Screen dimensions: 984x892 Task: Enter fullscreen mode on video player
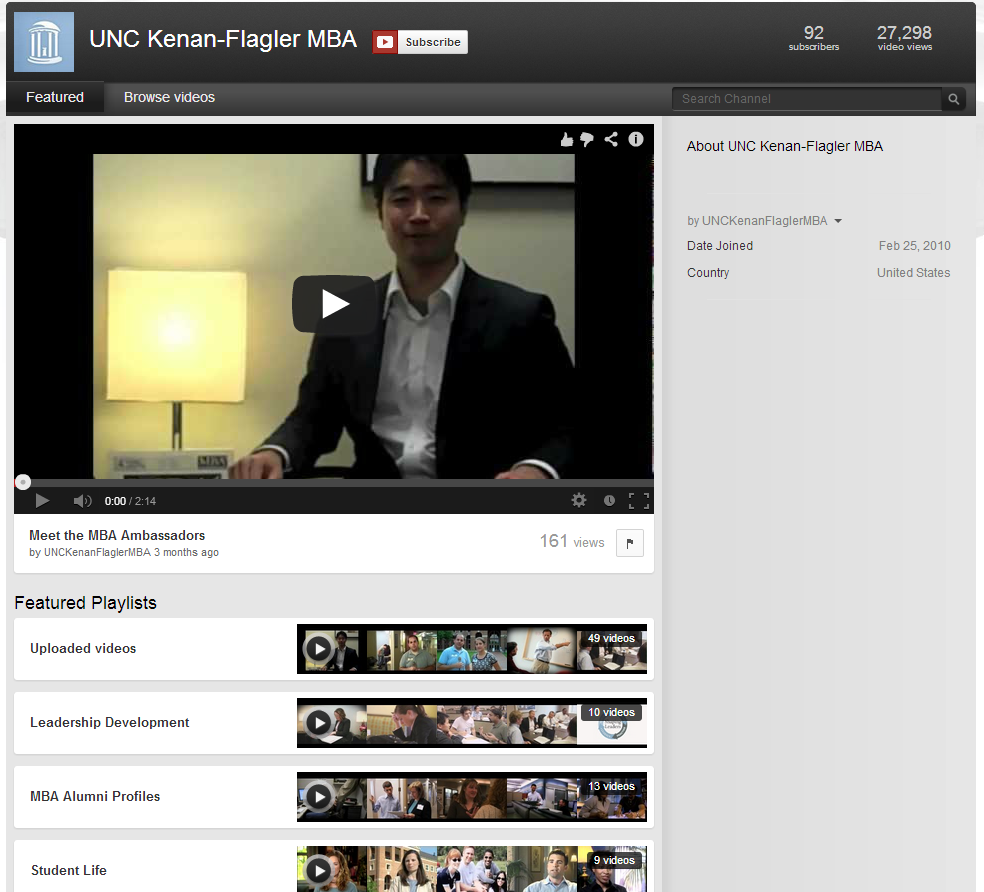point(639,501)
